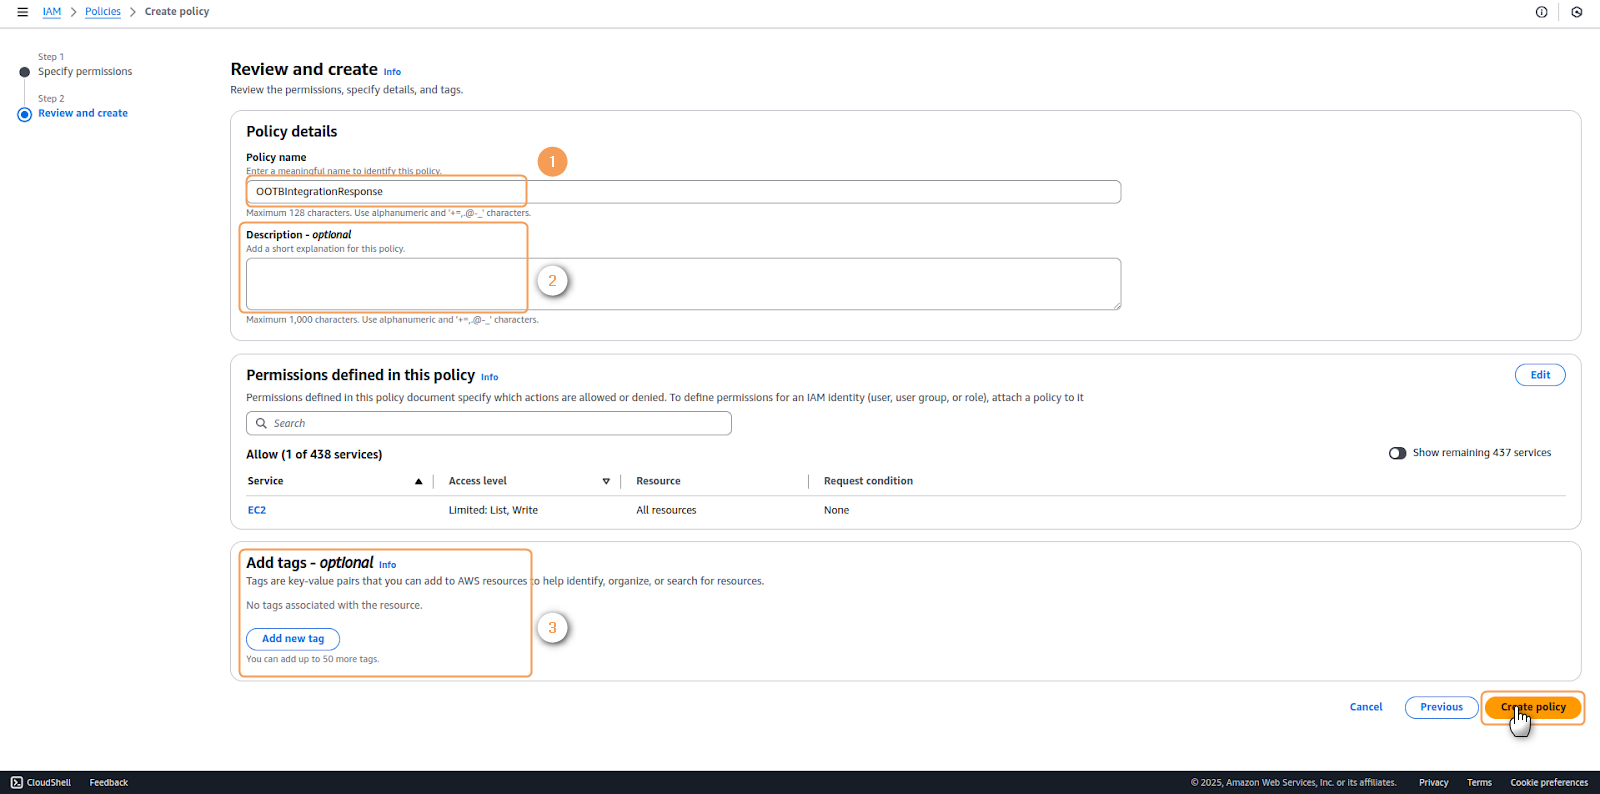
Task: Edit the permissions in this policy
Action: click(x=1539, y=375)
